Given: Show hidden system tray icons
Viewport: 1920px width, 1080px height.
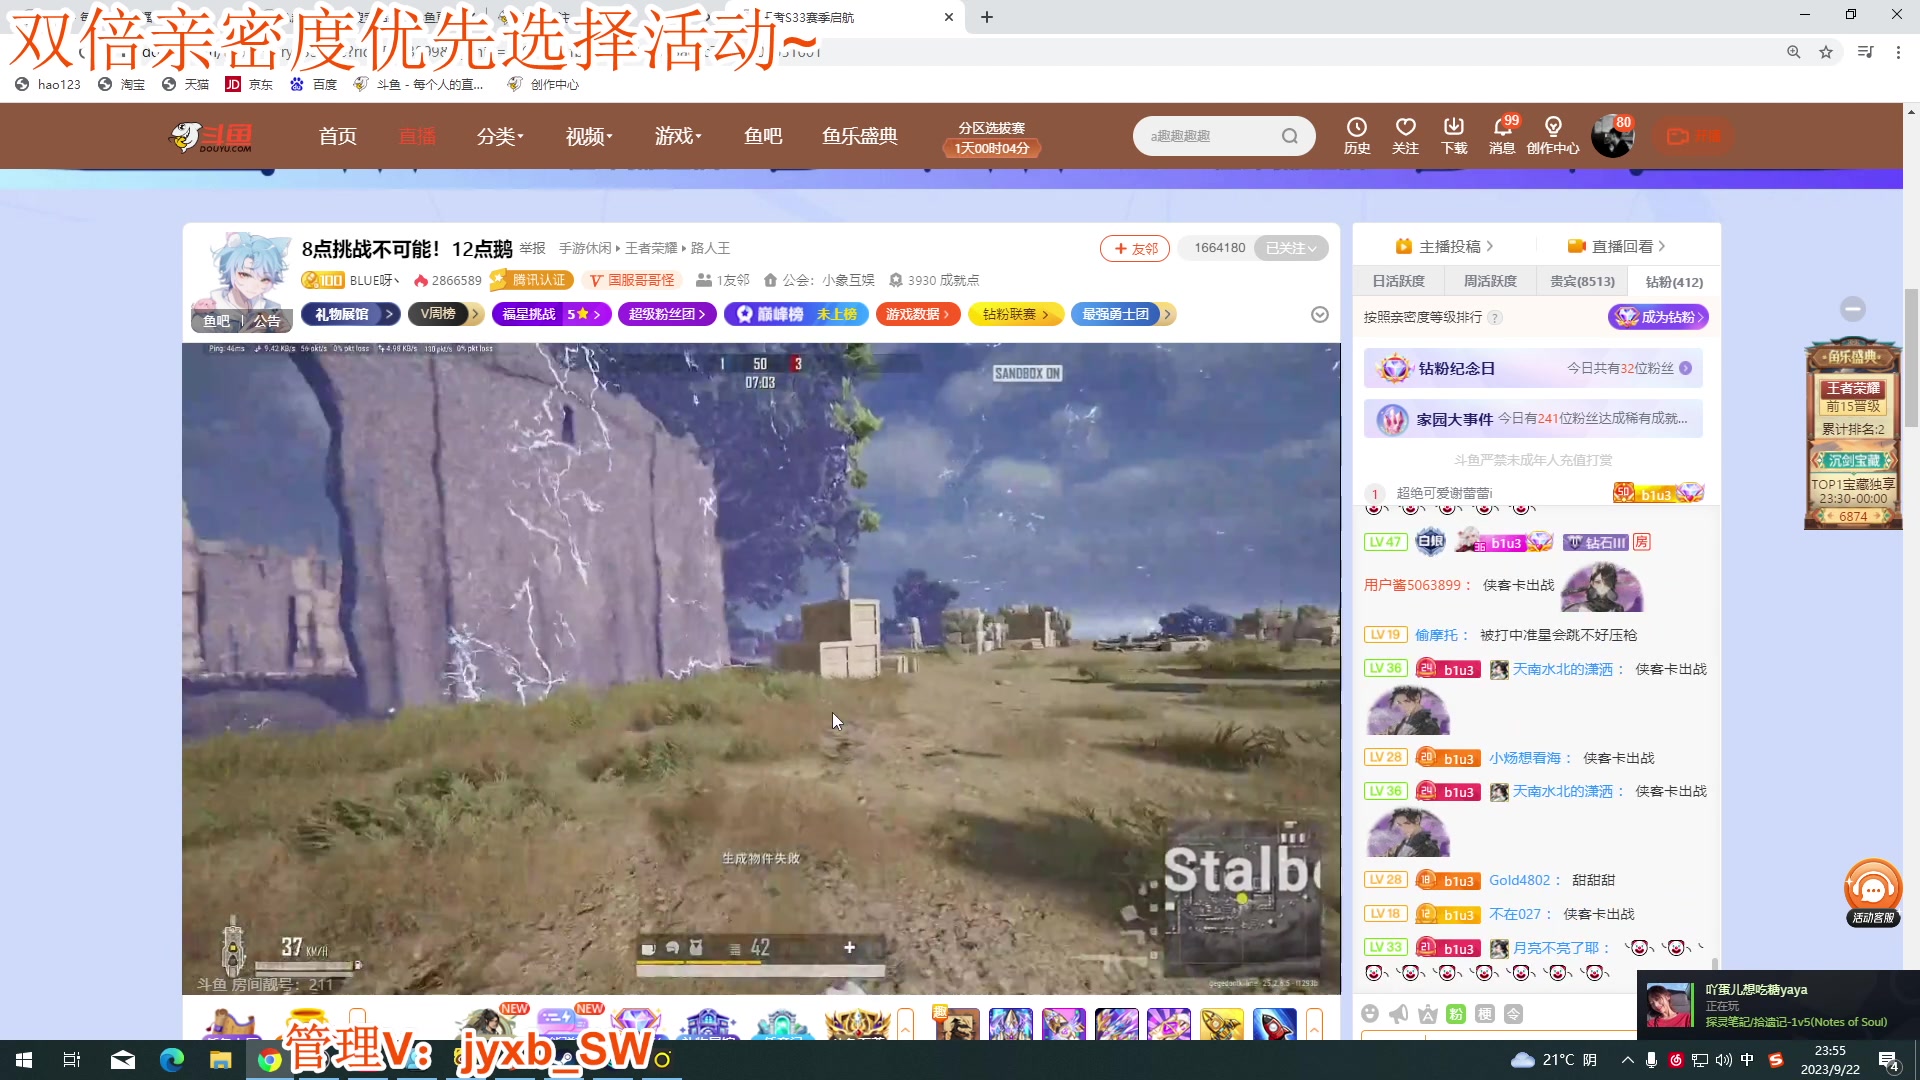Looking at the screenshot, I should [1628, 1060].
